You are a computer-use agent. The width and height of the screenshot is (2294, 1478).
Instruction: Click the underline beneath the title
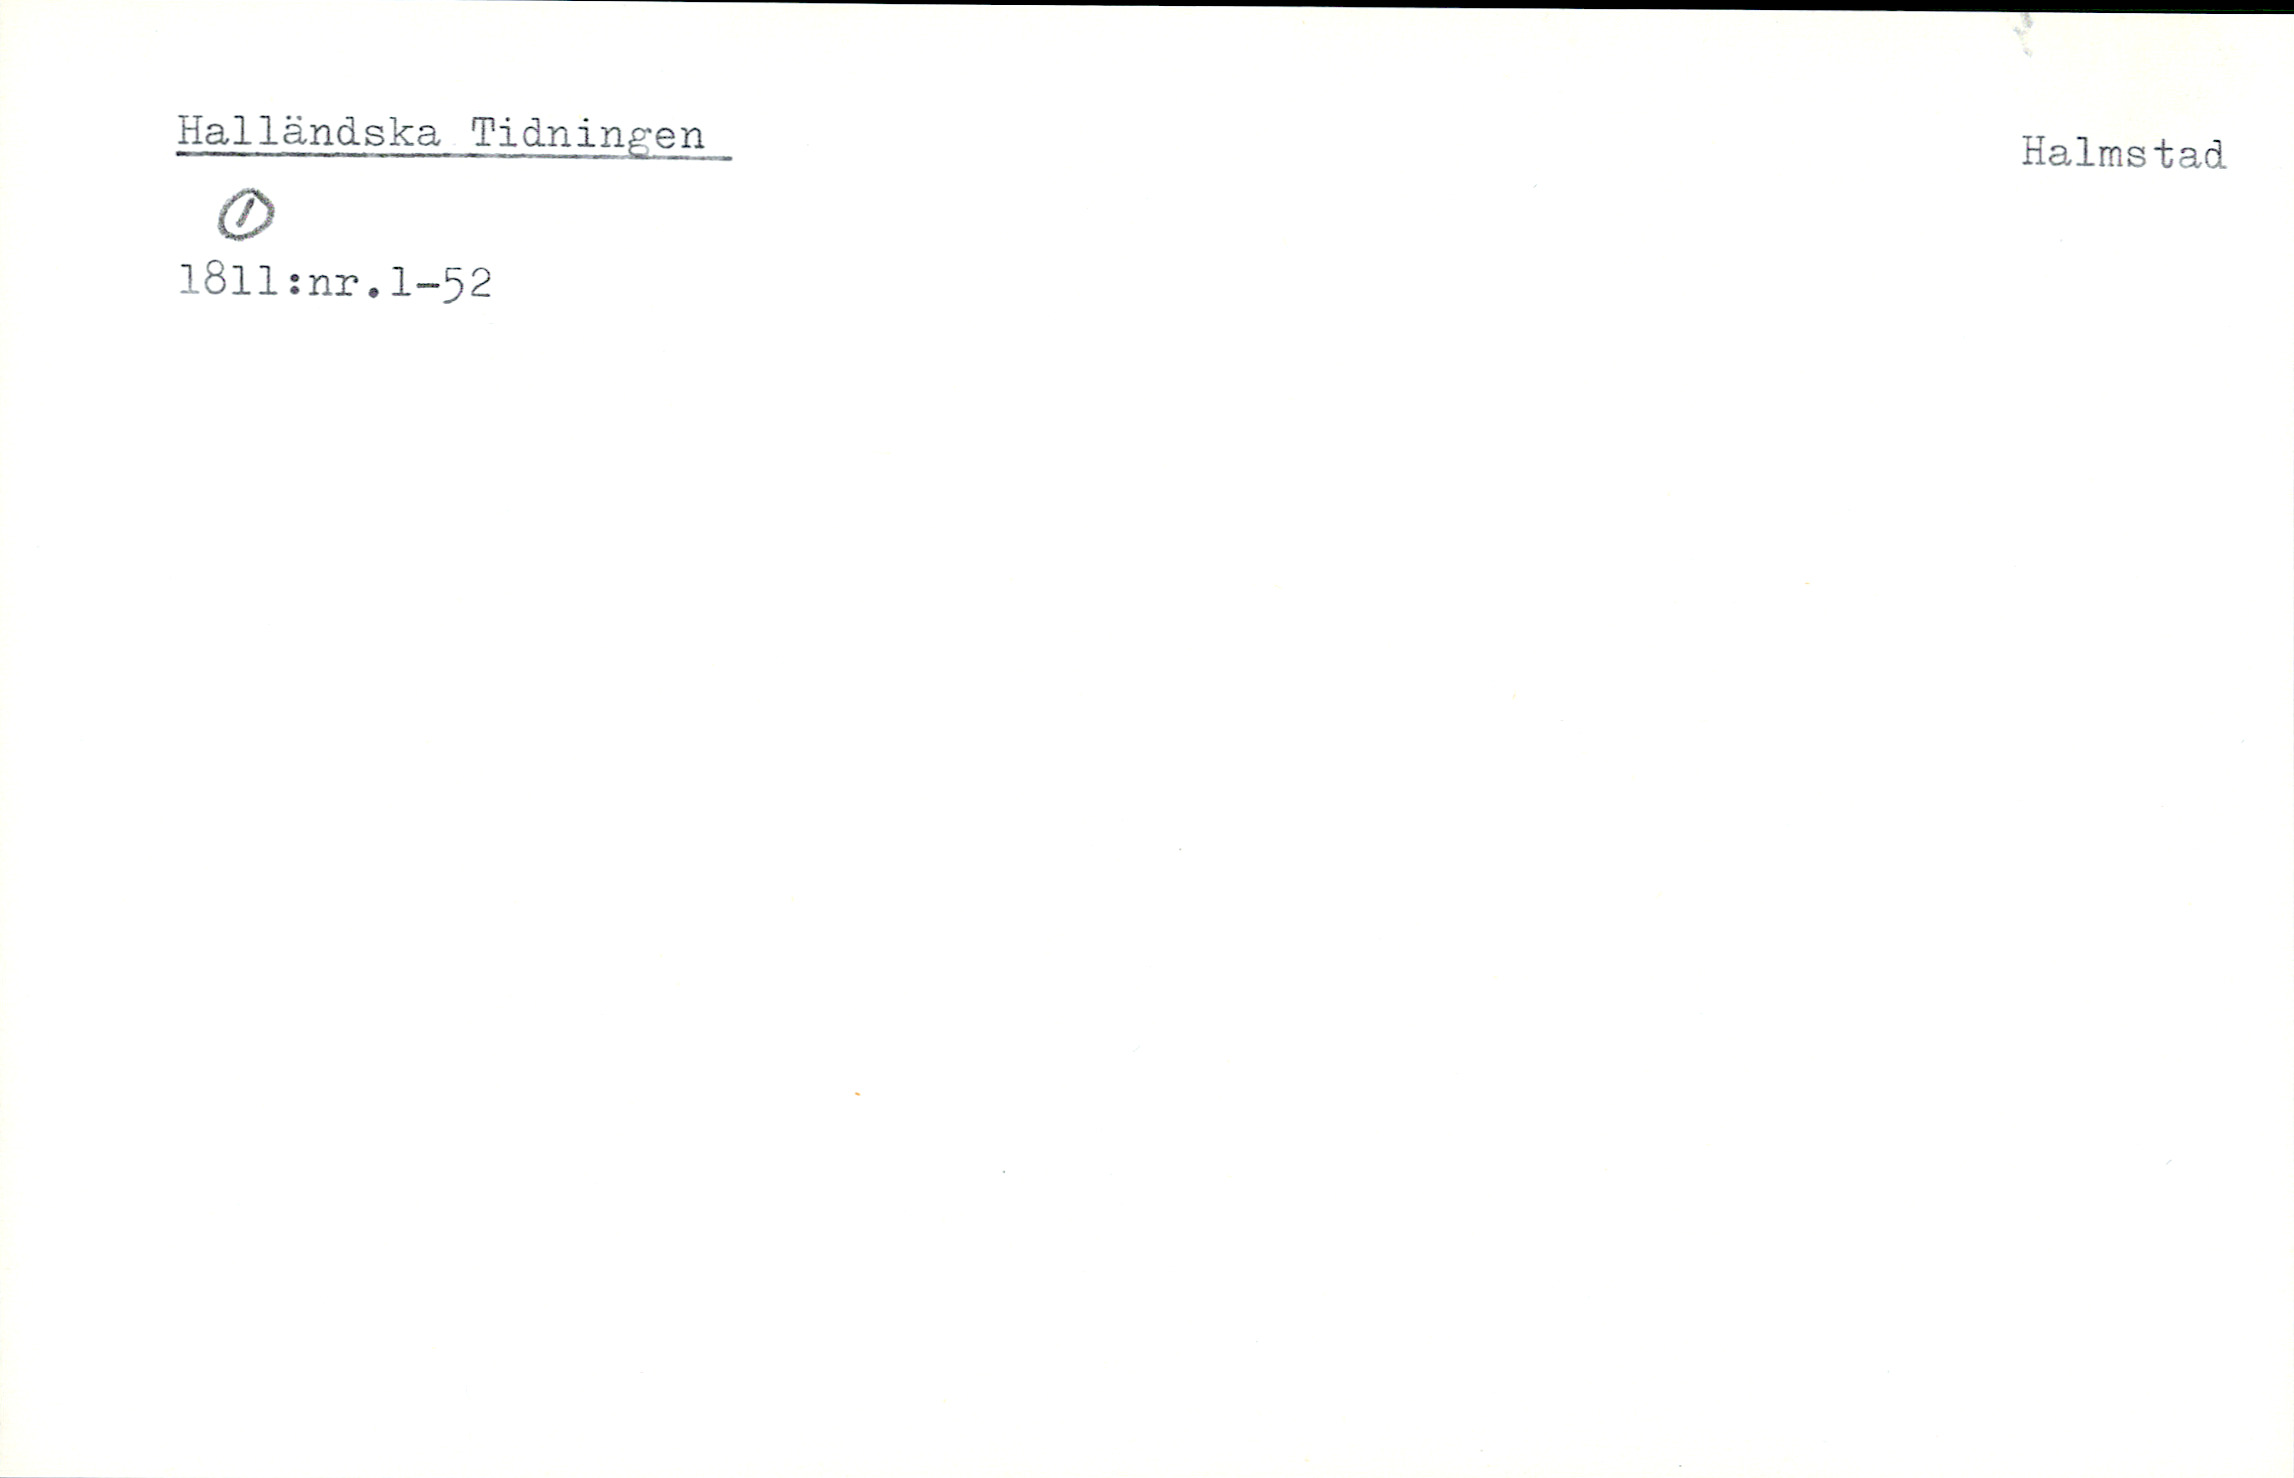pyautogui.click(x=454, y=156)
